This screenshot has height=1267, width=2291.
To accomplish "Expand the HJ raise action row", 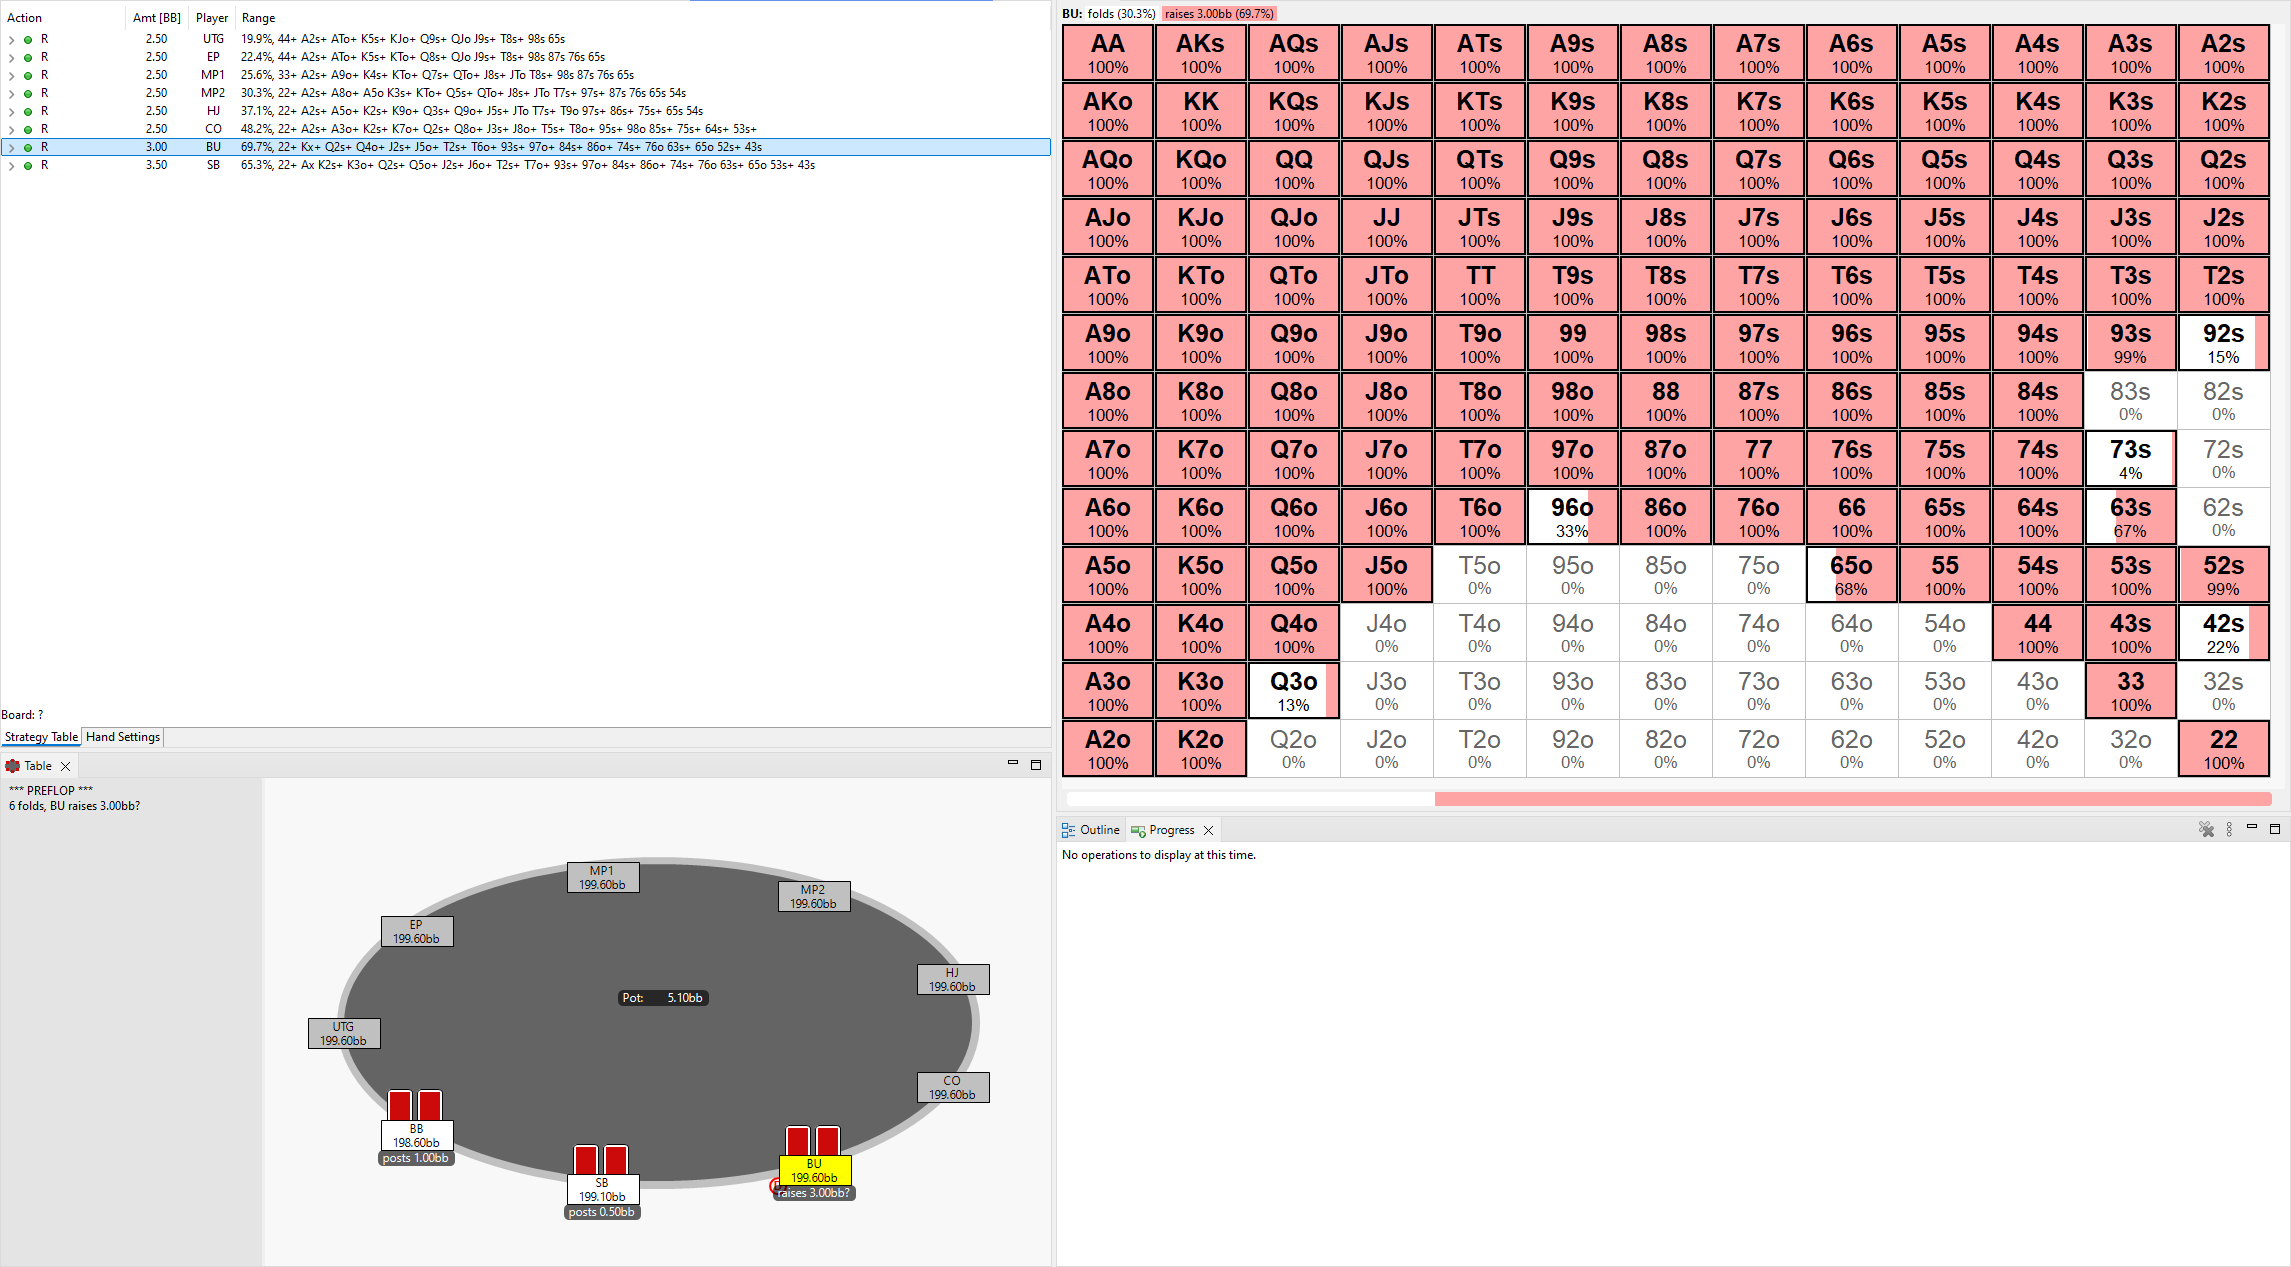I will [11, 111].
